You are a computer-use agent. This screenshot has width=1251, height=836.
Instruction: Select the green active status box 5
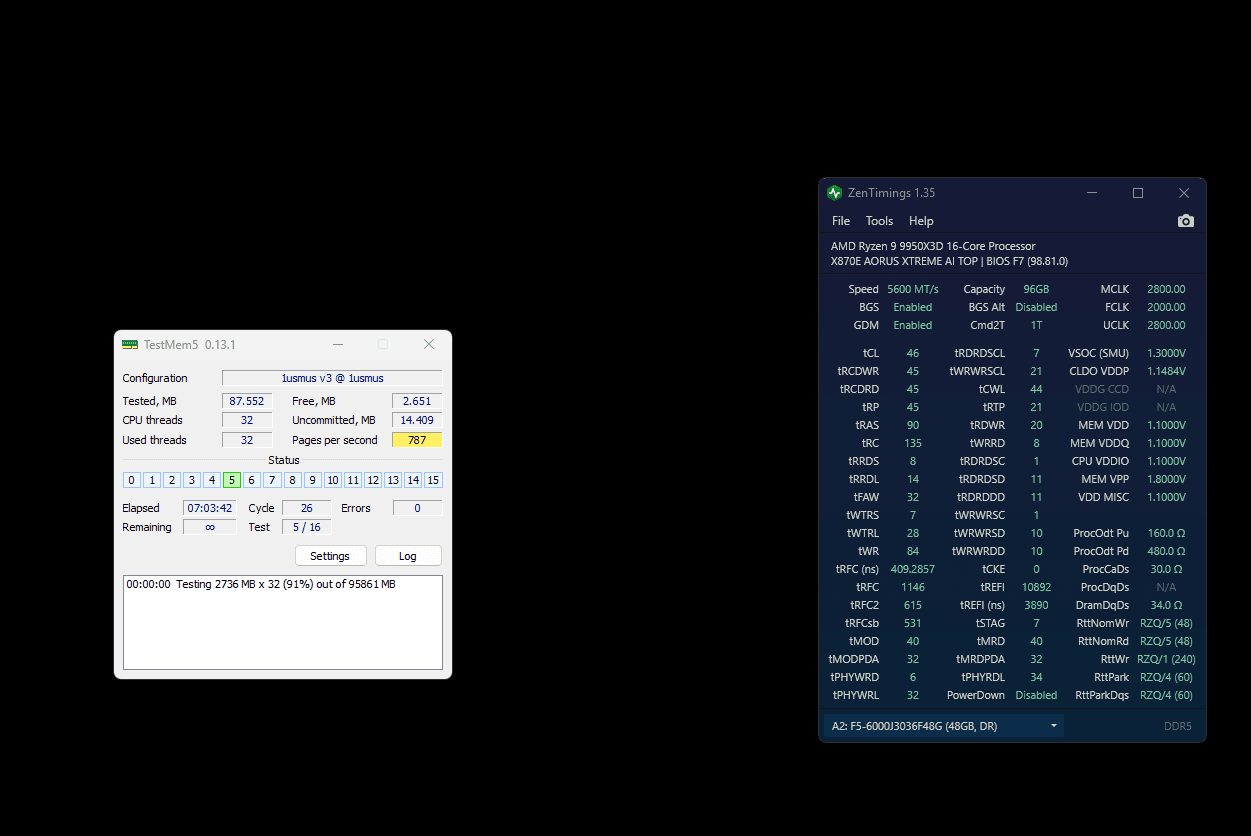pos(232,480)
